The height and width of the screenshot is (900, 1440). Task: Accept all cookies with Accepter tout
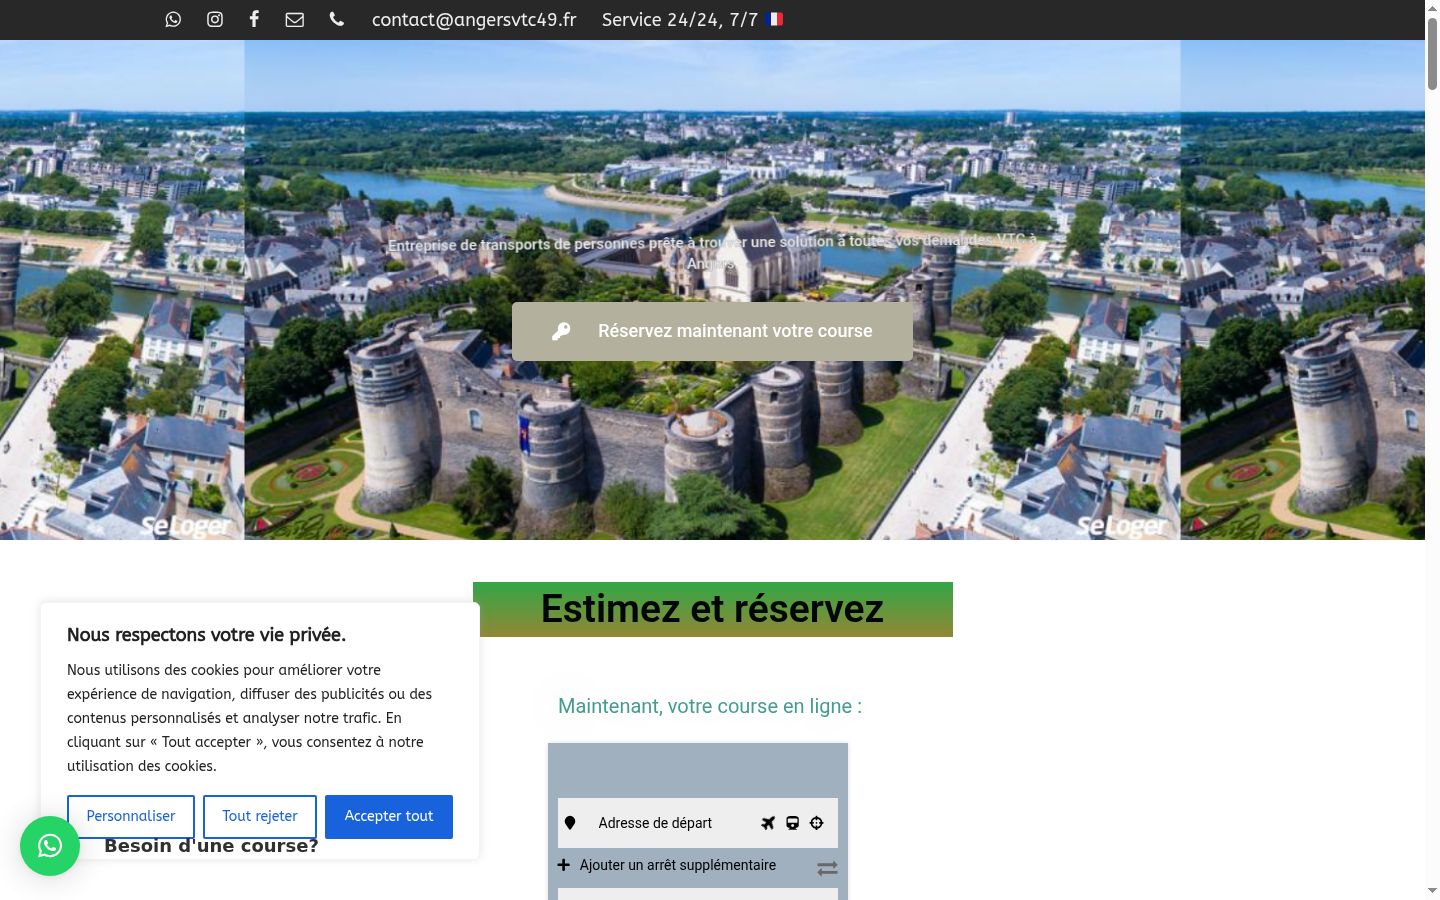[389, 816]
